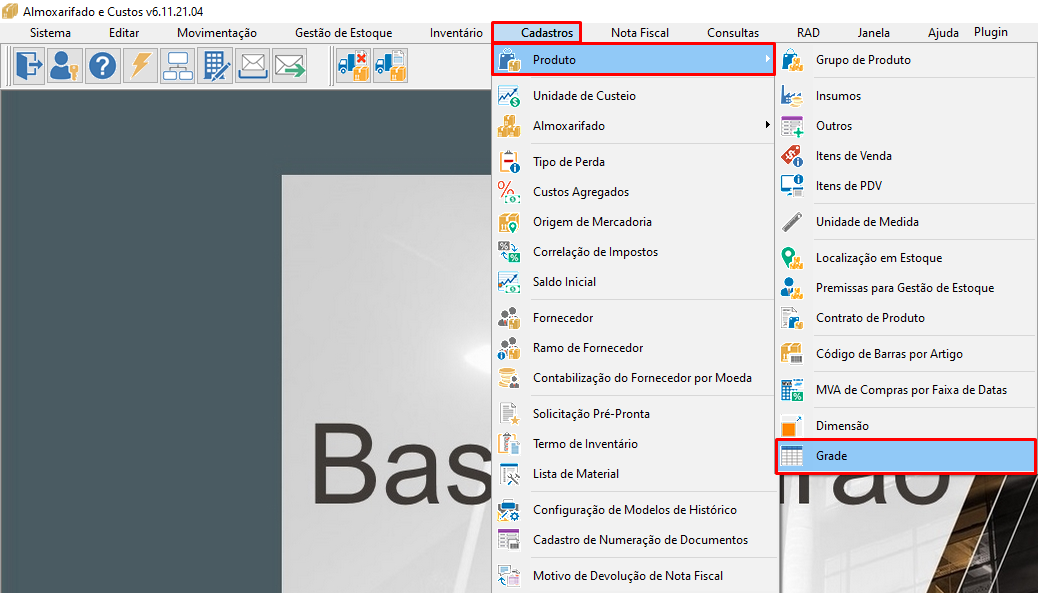Screen dimensions: 1038x593
Task: Select Outros from the Produto submenu
Action: coord(906,126)
